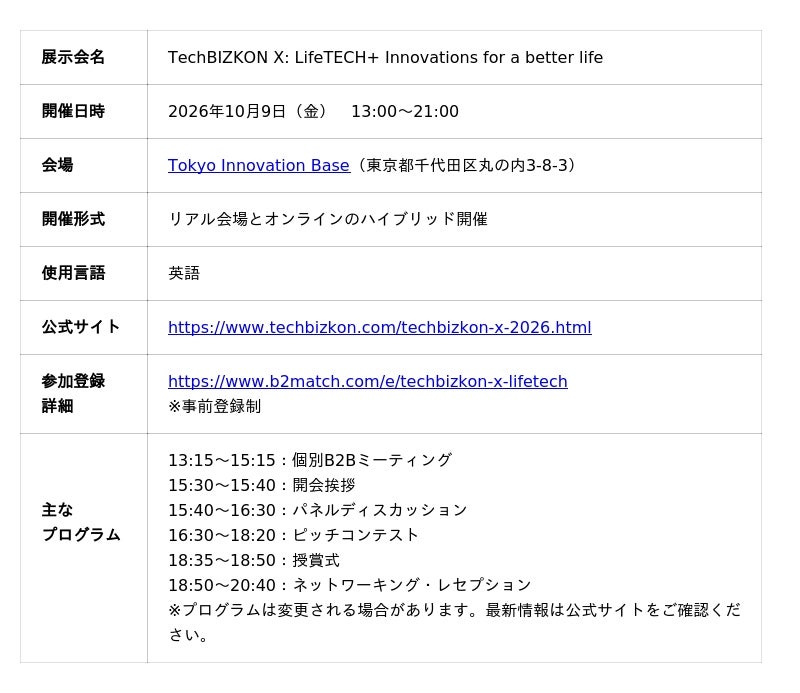This screenshot has height=693, width=800.
Task: Click the ※事前登録制 note
Action: pos(214,406)
